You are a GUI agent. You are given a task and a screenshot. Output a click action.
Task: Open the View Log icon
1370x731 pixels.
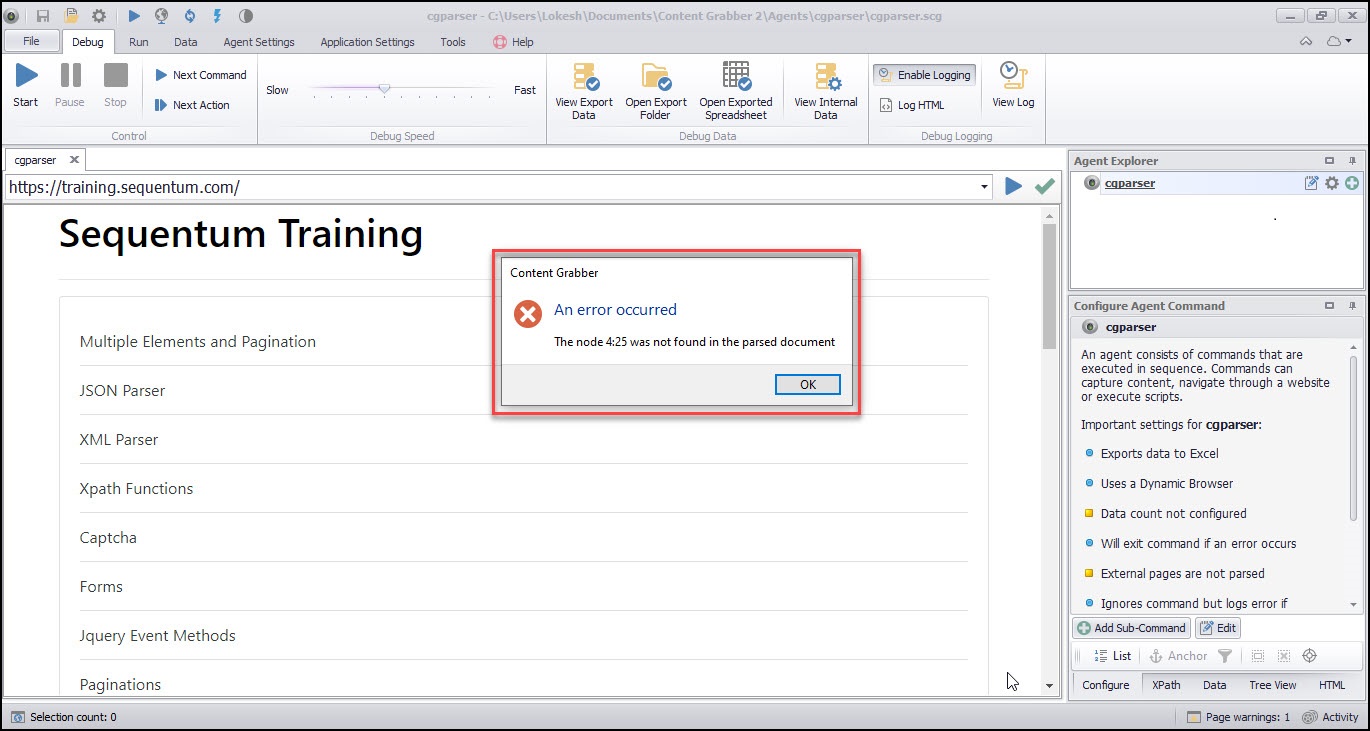[1013, 76]
